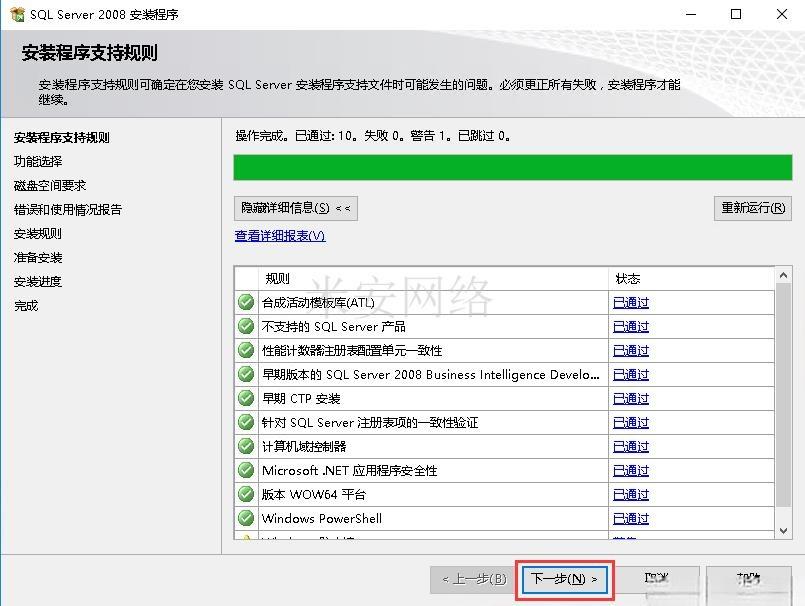Click rules list scrollbar down arrow
The height and width of the screenshot is (606, 805).
tap(783, 531)
